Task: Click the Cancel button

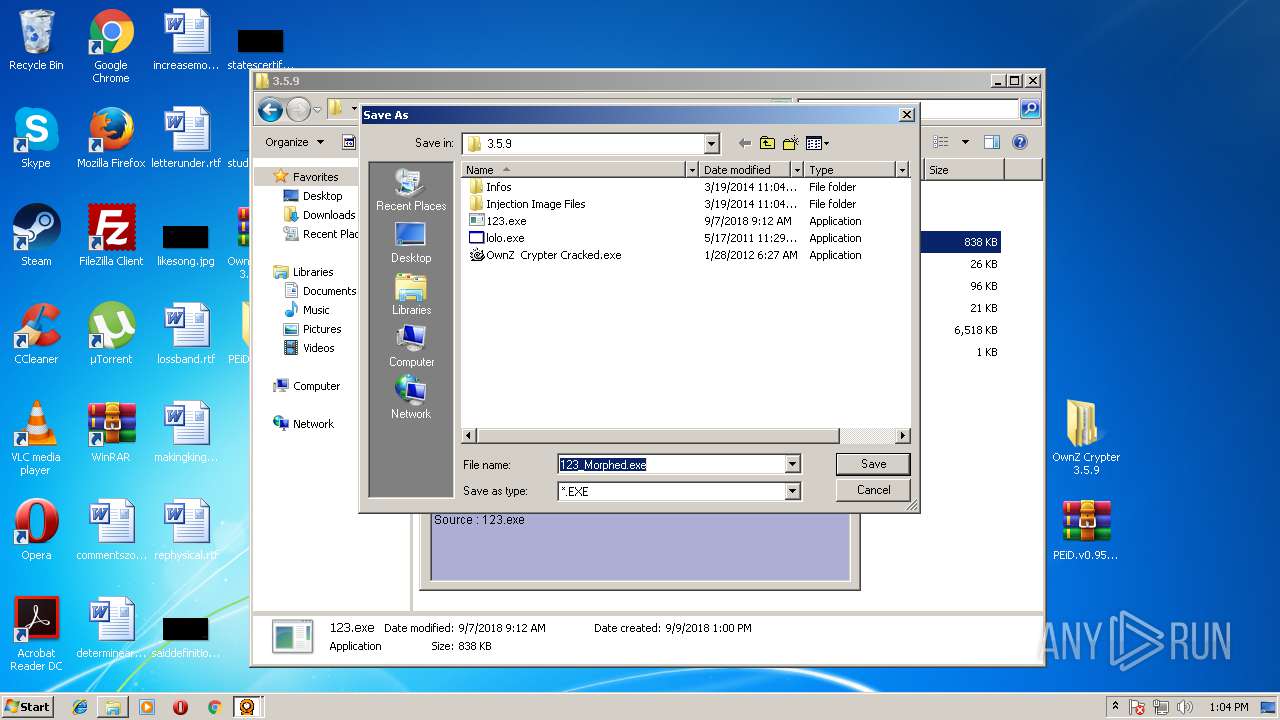Action: 873,490
